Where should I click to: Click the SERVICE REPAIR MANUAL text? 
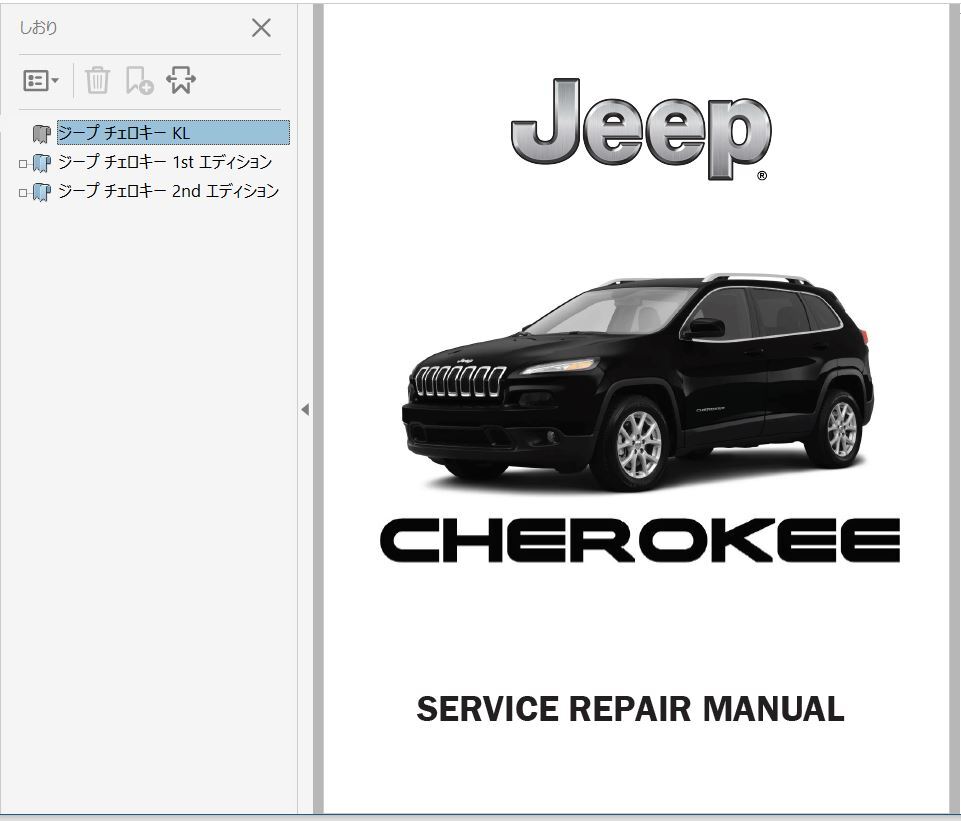tap(630, 709)
